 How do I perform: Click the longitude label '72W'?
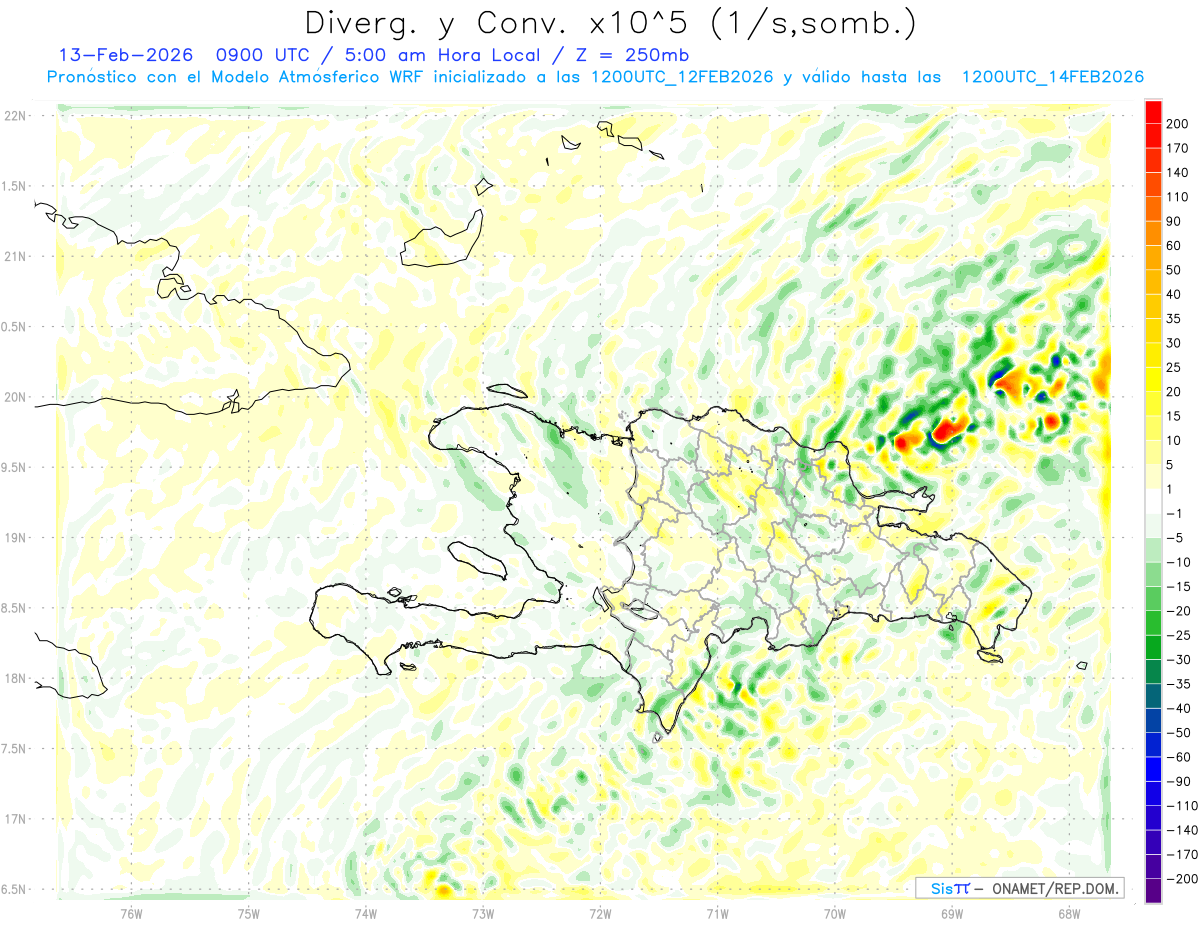pyautogui.click(x=600, y=912)
